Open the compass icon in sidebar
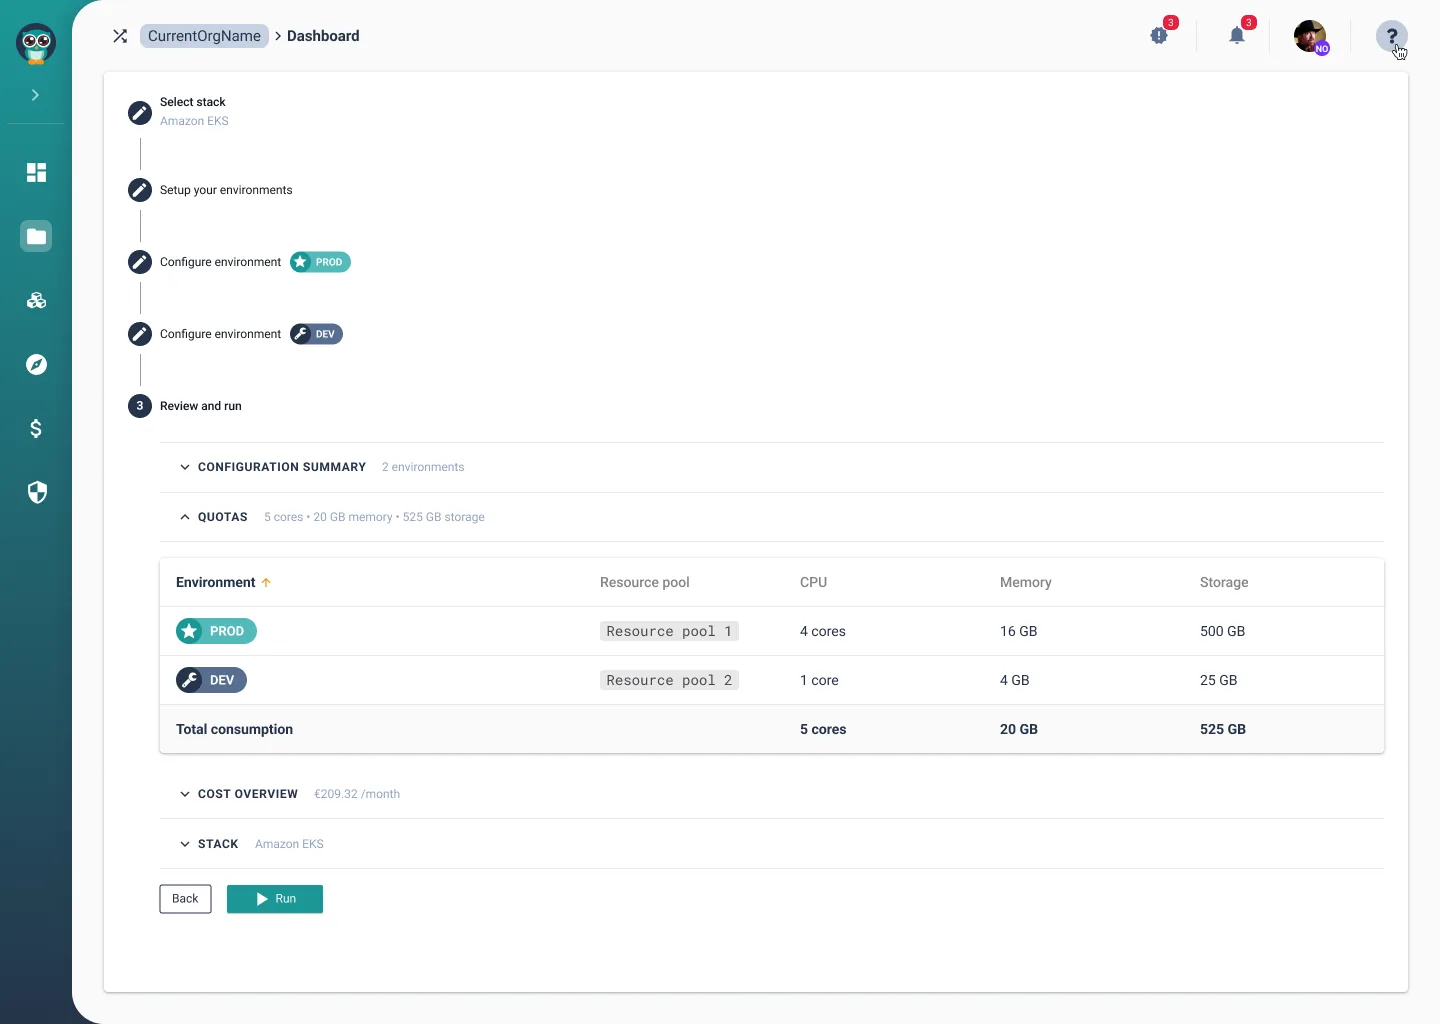 [36, 364]
